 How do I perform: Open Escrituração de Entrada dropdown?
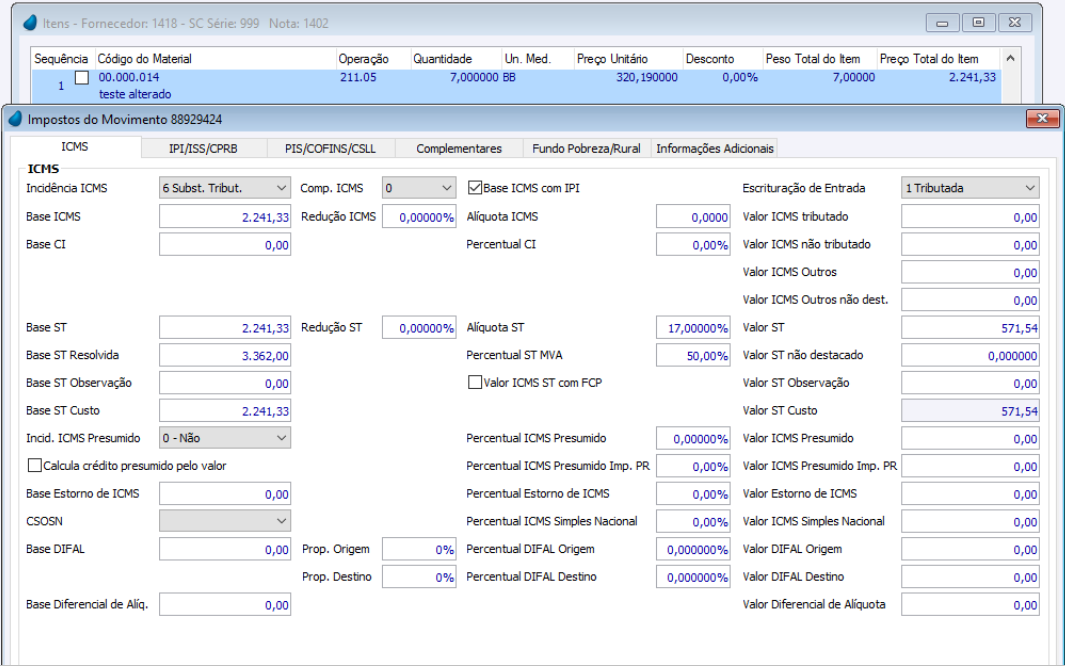(x=970, y=188)
